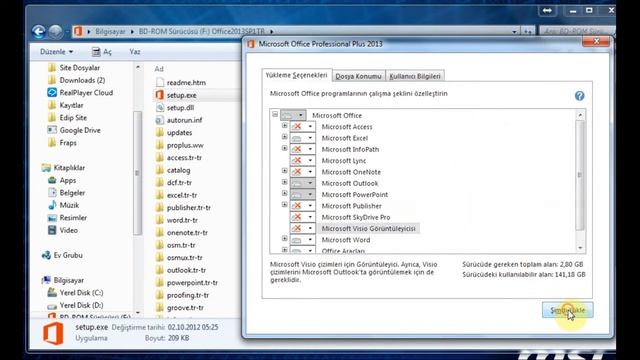Switch to Kullanıcı Bilgileri tab

coord(415,76)
